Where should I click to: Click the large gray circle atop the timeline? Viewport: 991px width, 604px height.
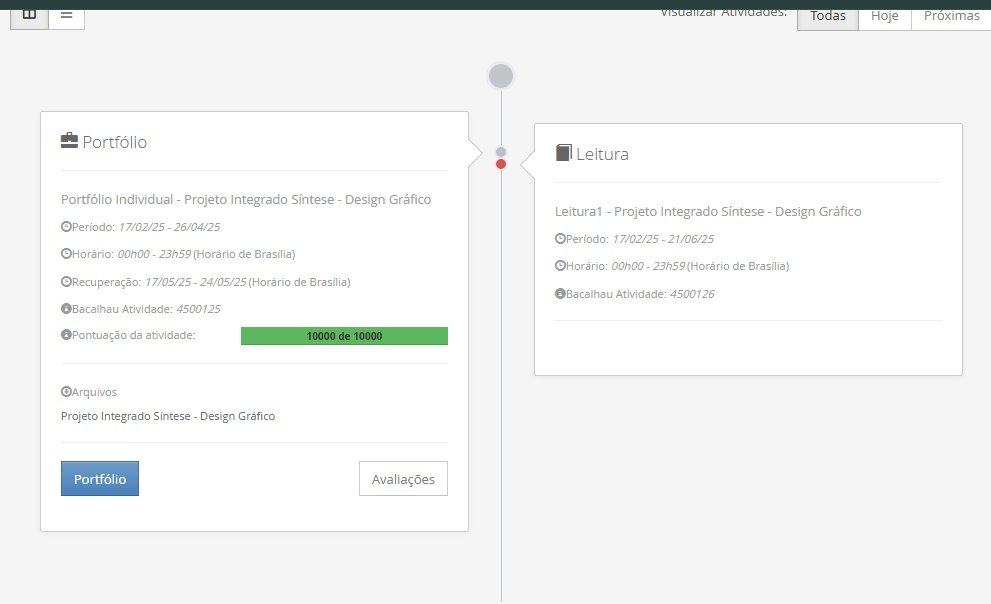[501, 76]
